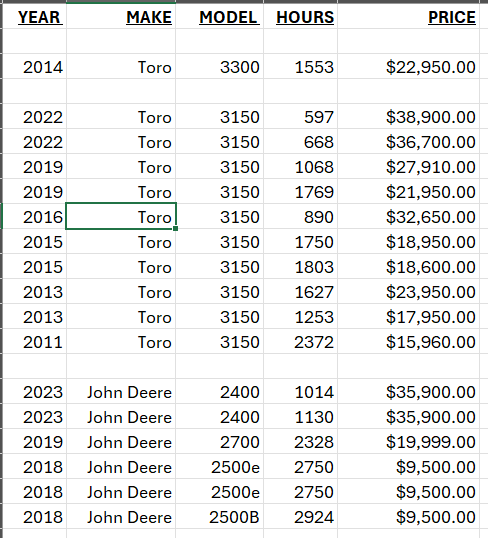
Task: Click the cell showing 597 hours
Action: point(300,117)
